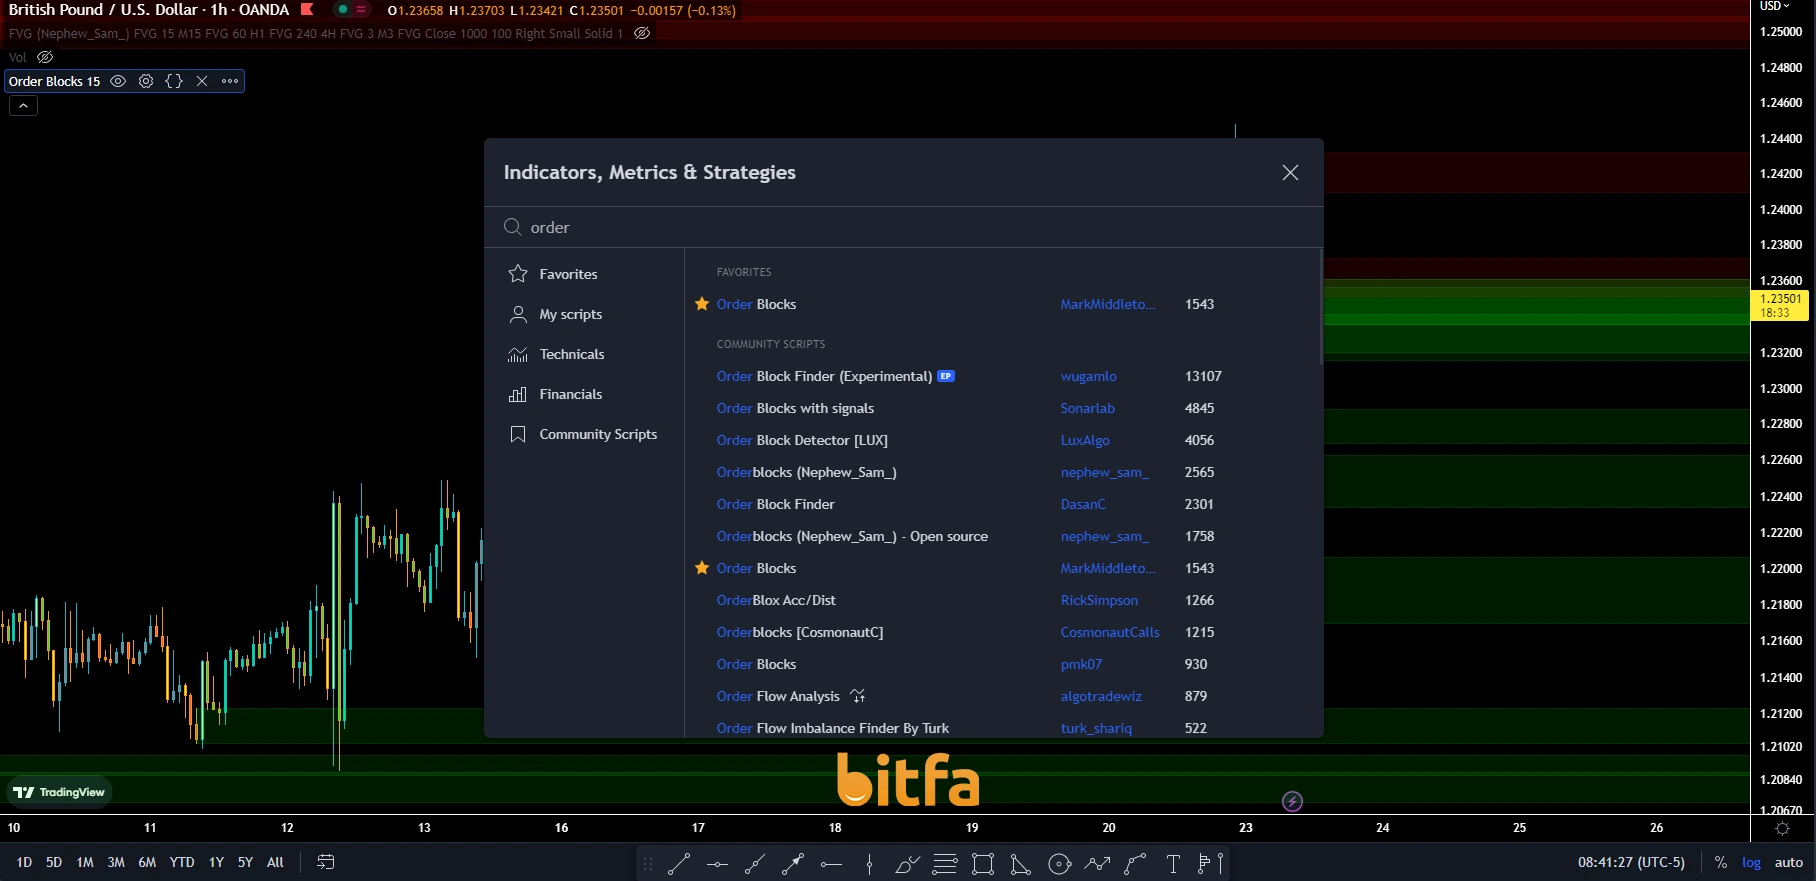Select the horizontal line drawing tool
The image size is (1816, 881).
click(717, 863)
